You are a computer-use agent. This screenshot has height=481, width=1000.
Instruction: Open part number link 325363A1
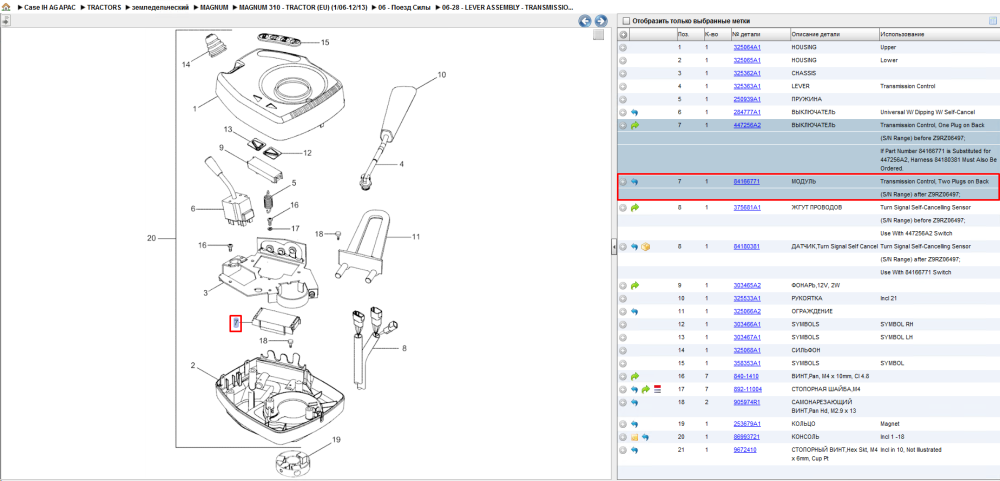[x=747, y=86]
